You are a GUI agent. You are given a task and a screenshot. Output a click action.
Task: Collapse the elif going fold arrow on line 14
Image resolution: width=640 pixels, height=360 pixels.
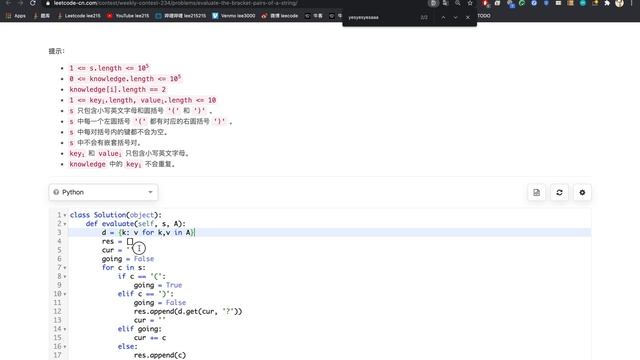[65, 329]
